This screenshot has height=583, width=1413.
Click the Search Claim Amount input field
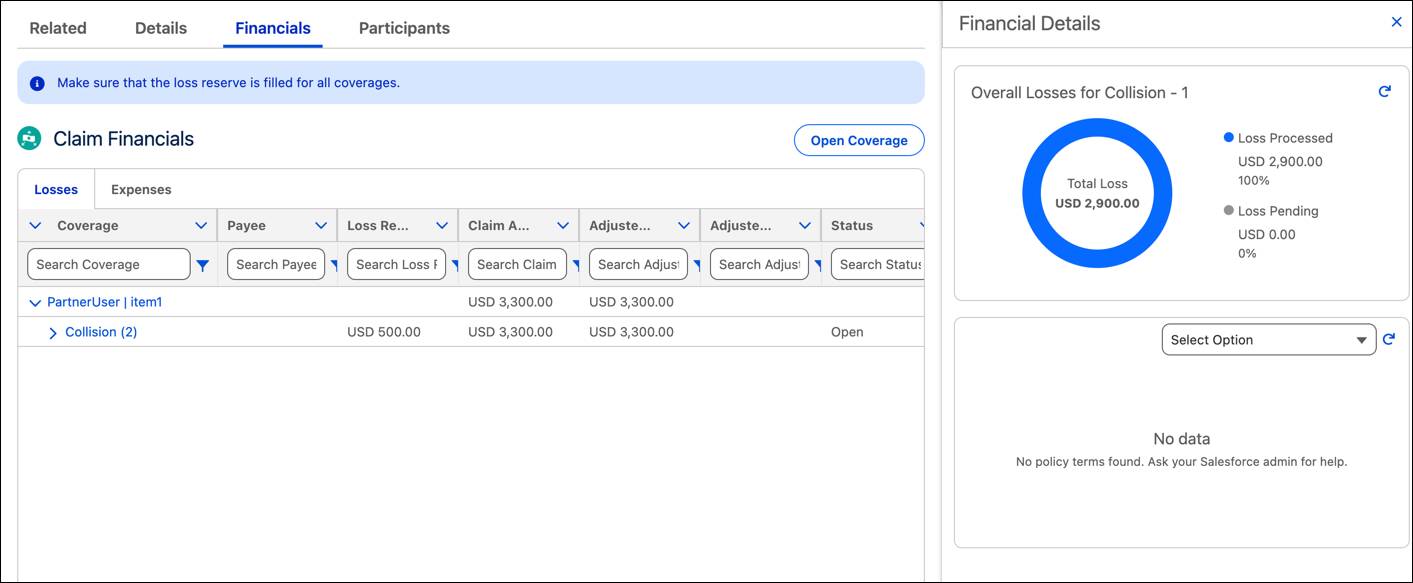tap(517, 264)
